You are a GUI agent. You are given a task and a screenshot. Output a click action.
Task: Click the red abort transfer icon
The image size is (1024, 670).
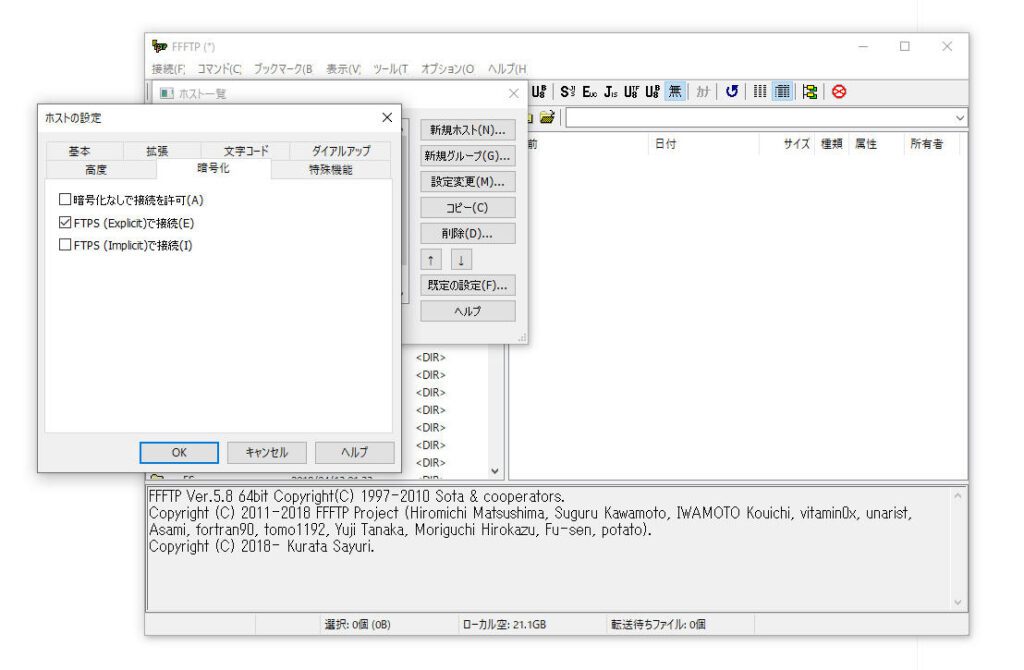pyautogui.click(x=839, y=92)
